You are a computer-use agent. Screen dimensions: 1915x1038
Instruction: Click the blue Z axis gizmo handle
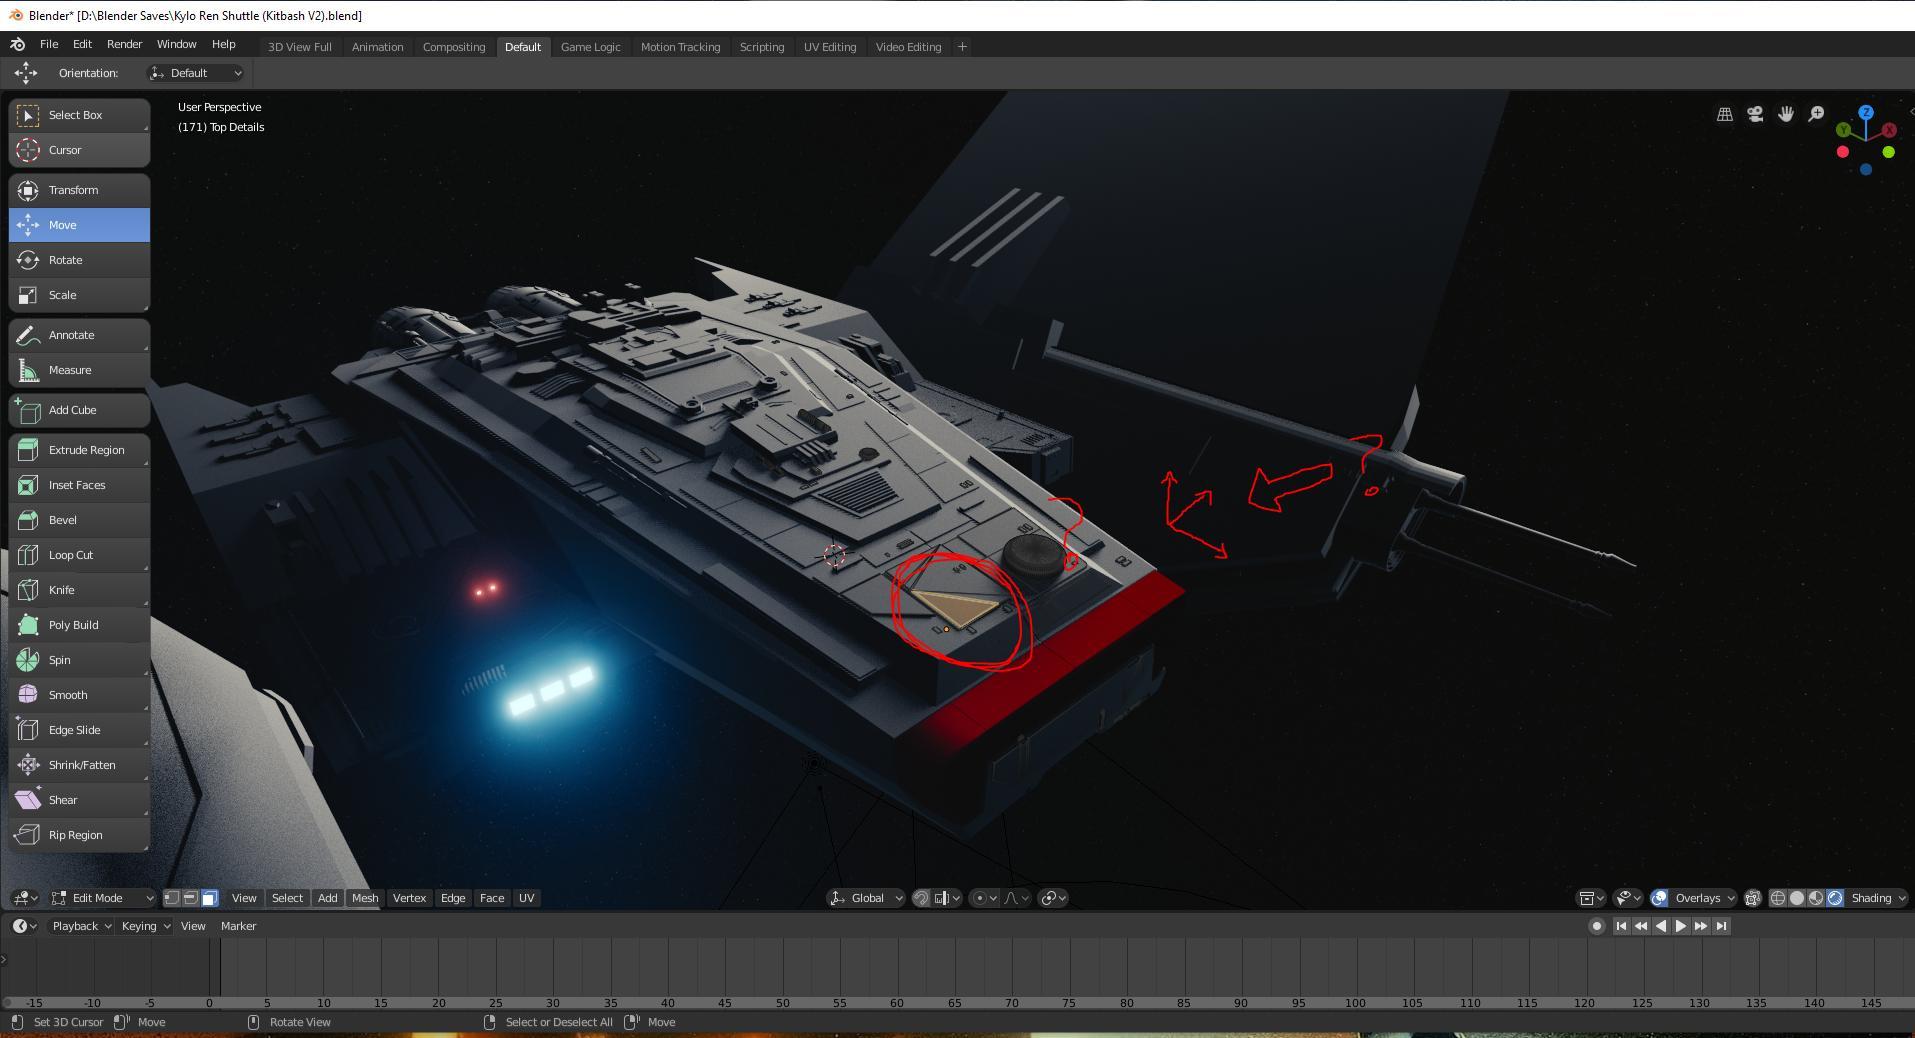coord(1866,113)
